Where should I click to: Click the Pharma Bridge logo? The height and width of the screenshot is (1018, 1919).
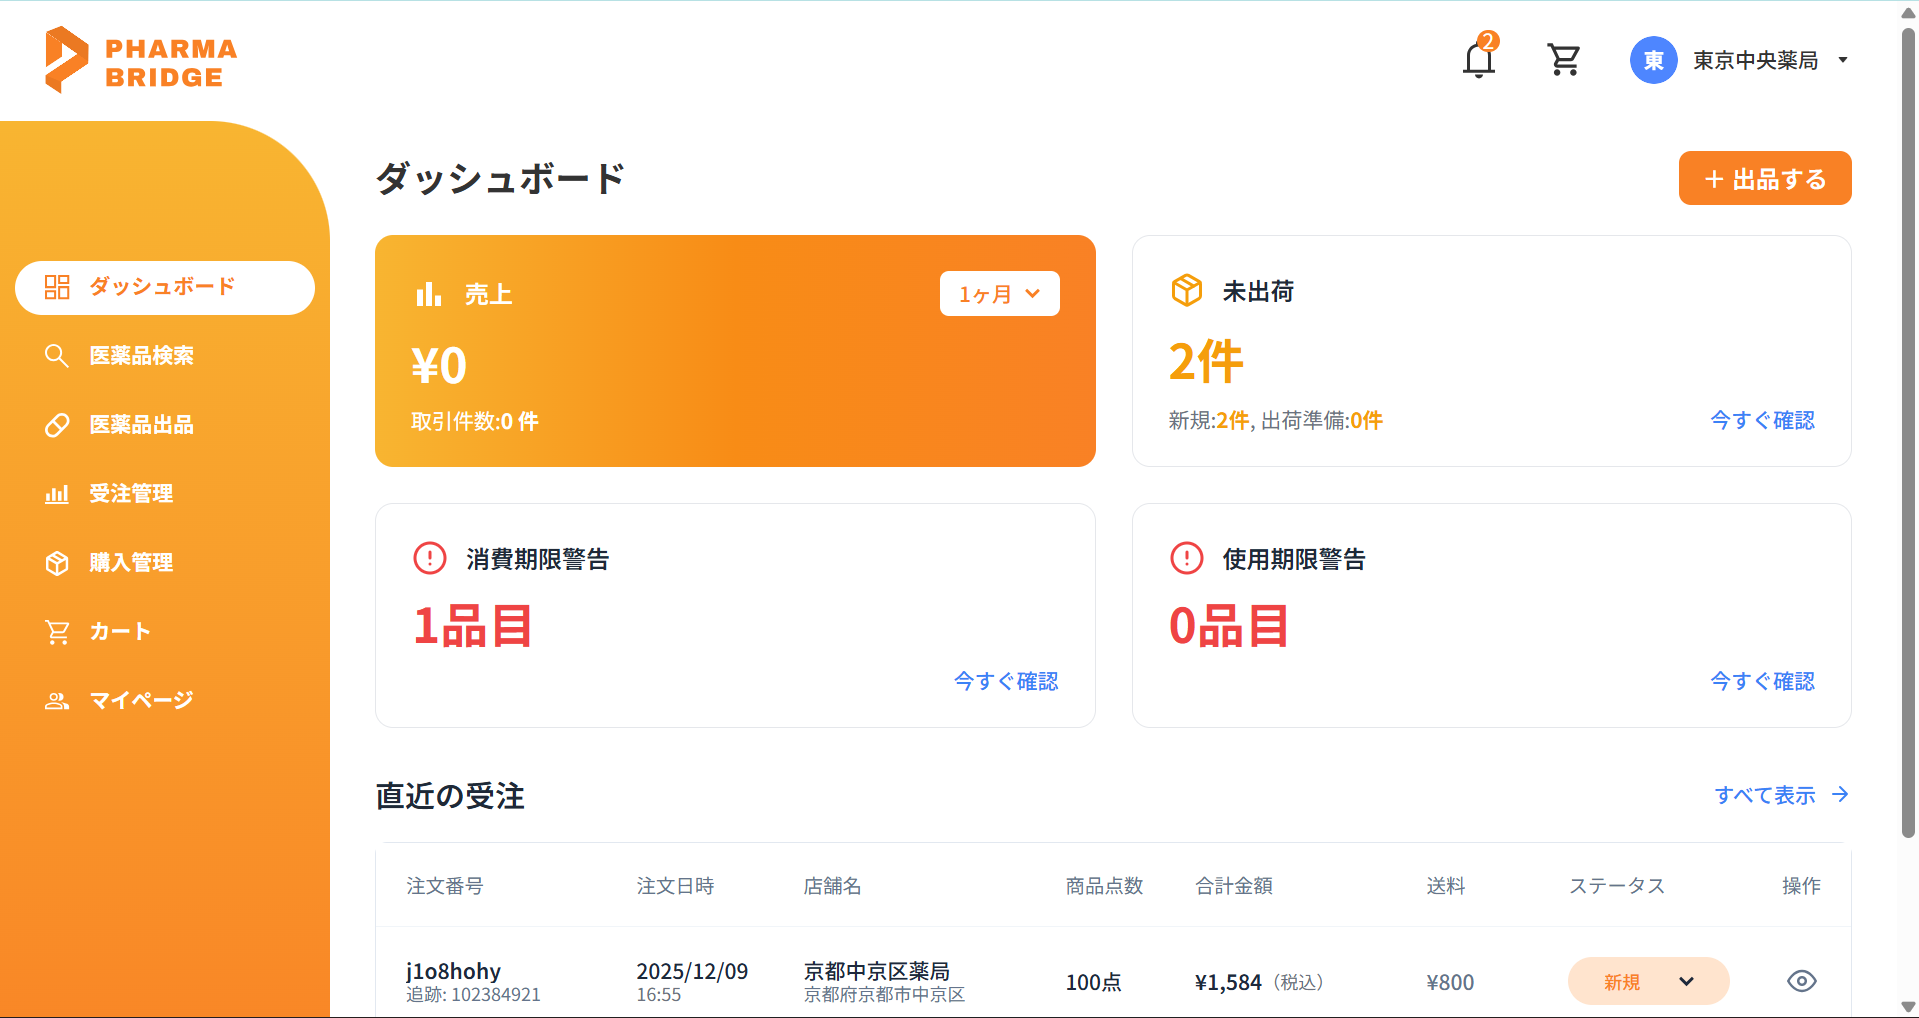pos(141,61)
